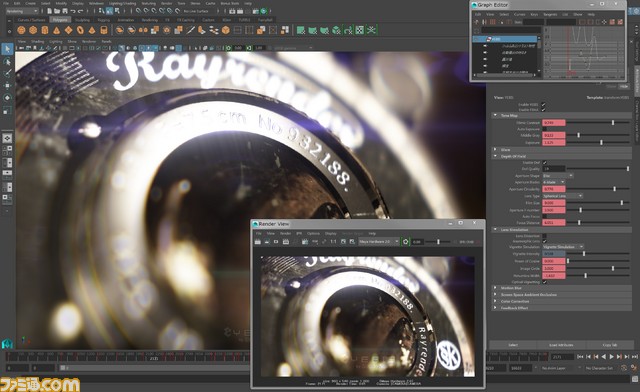This screenshot has height=392, width=640.
Task: Click the polygon pyramid shelf icon
Action: [x=92, y=30]
